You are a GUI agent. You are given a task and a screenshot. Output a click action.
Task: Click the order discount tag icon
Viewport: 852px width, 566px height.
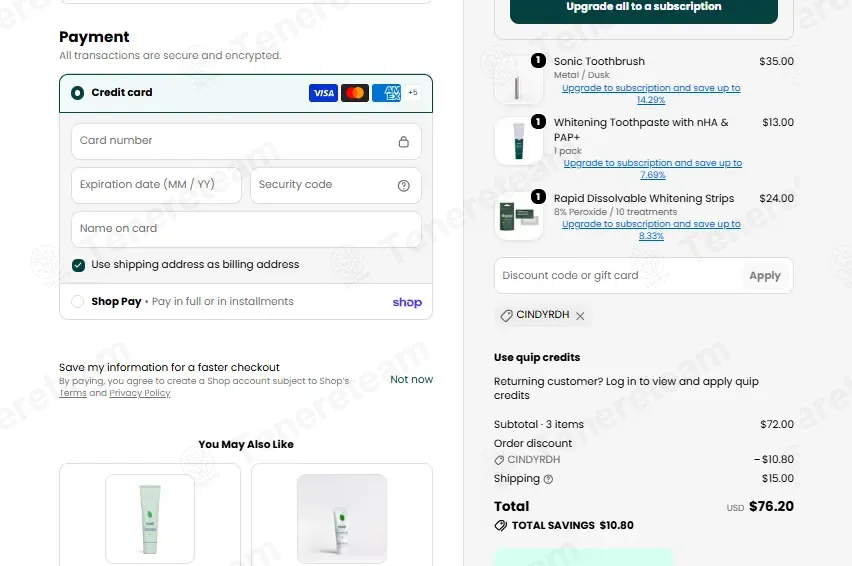click(499, 460)
